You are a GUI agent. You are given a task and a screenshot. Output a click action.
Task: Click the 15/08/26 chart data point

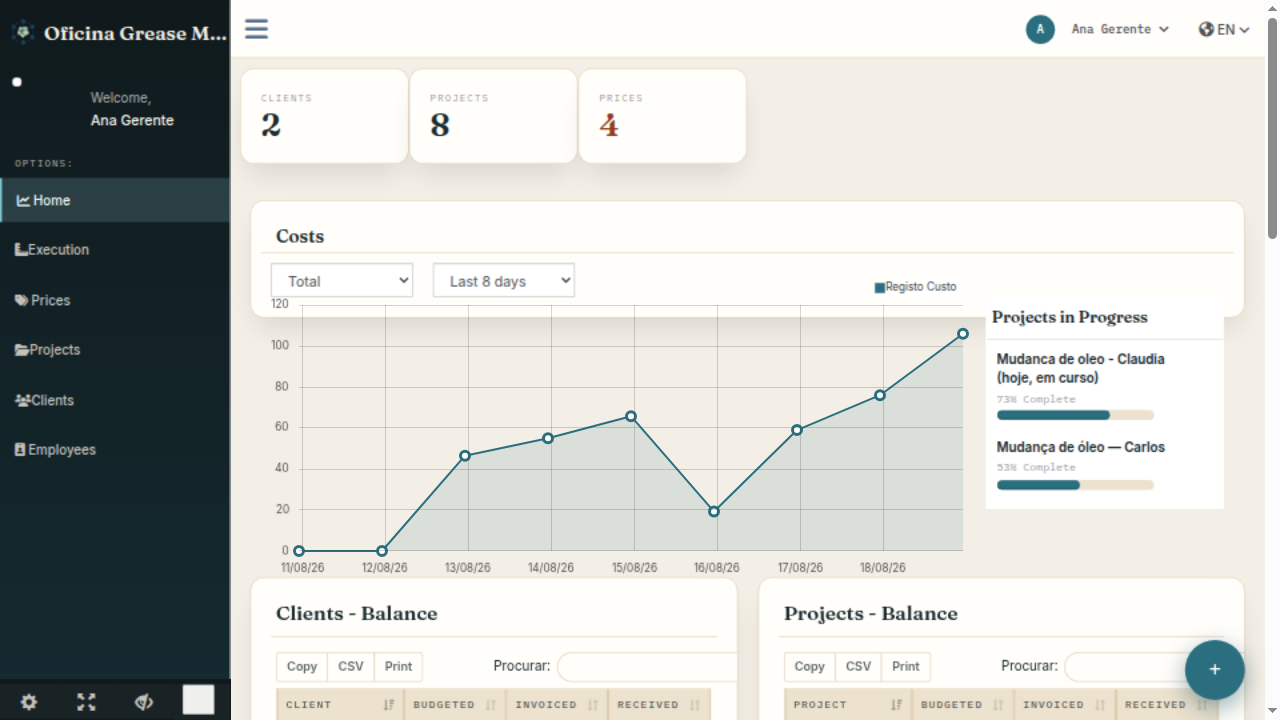tap(631, 416)
